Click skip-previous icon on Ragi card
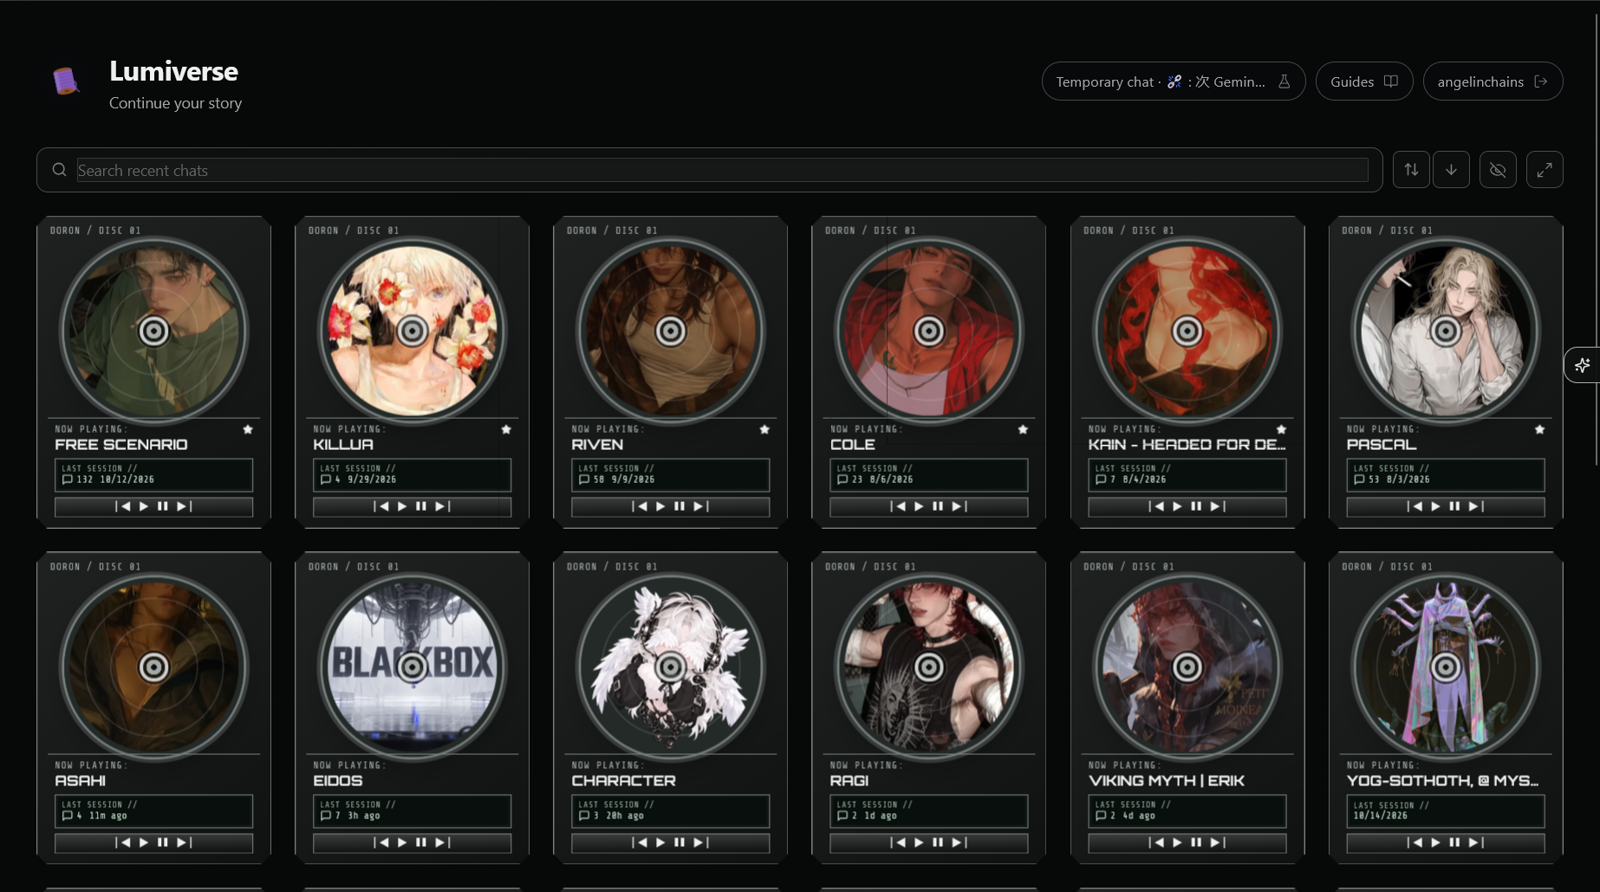 point(898,842)
